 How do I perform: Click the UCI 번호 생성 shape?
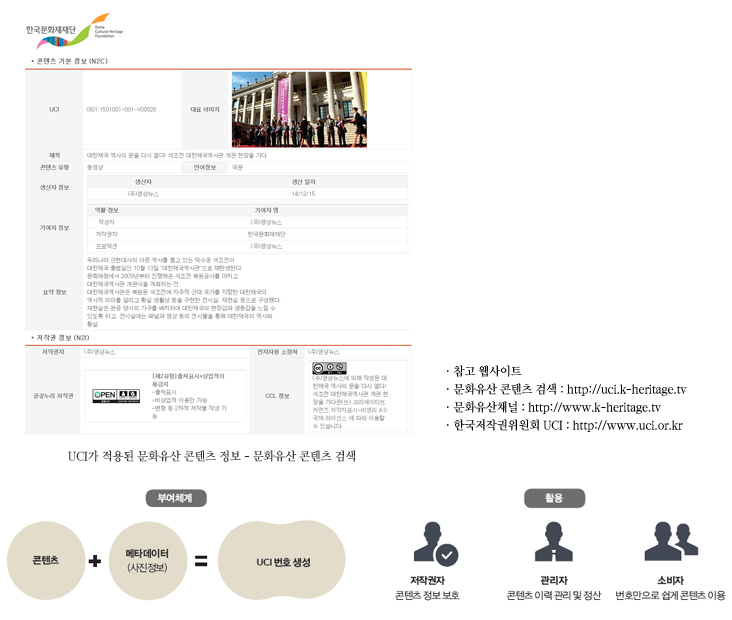[x=282, y=560]
